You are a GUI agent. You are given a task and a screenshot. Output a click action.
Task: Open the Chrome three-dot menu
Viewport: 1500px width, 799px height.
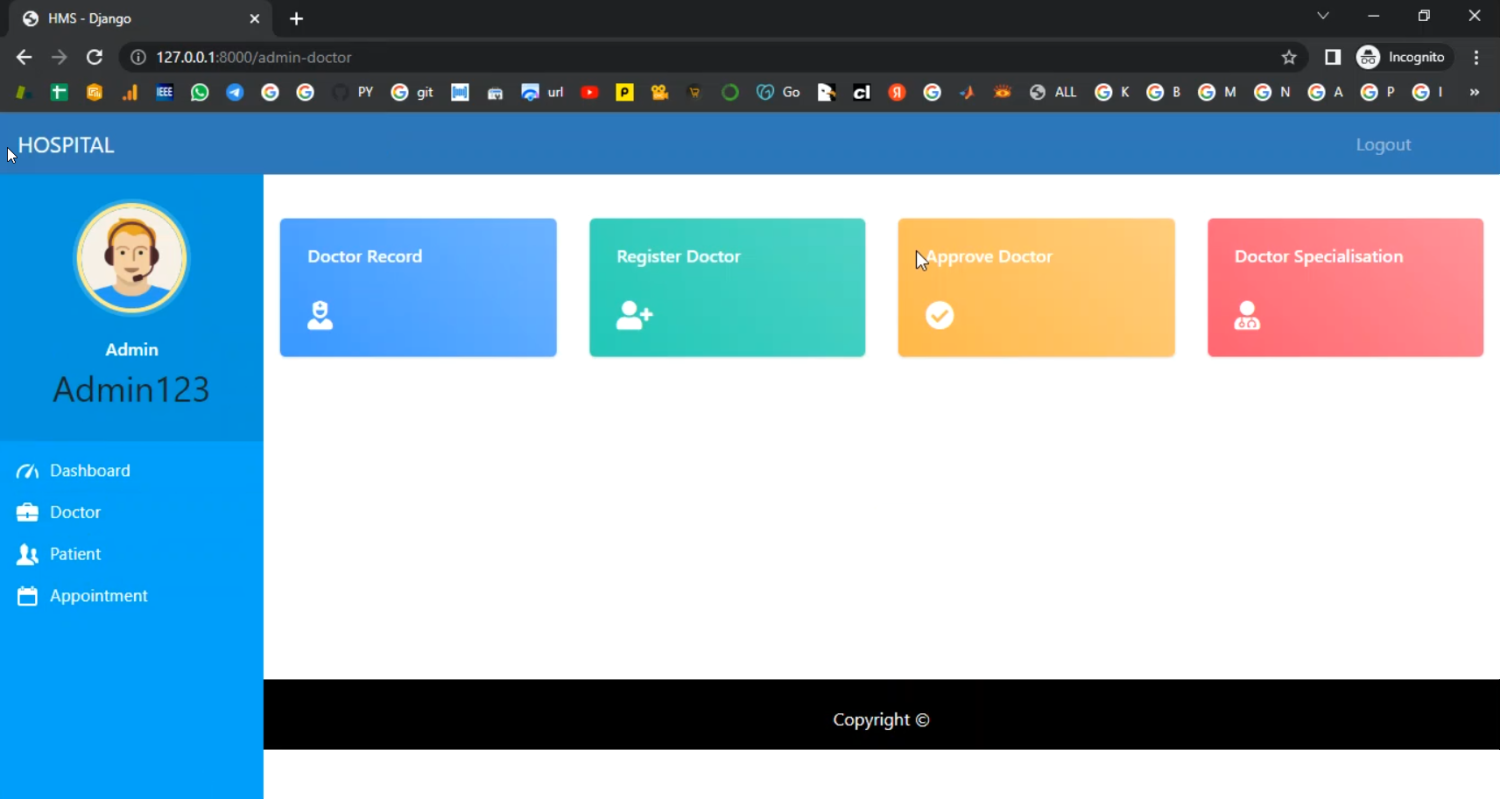click(1476, 57)
